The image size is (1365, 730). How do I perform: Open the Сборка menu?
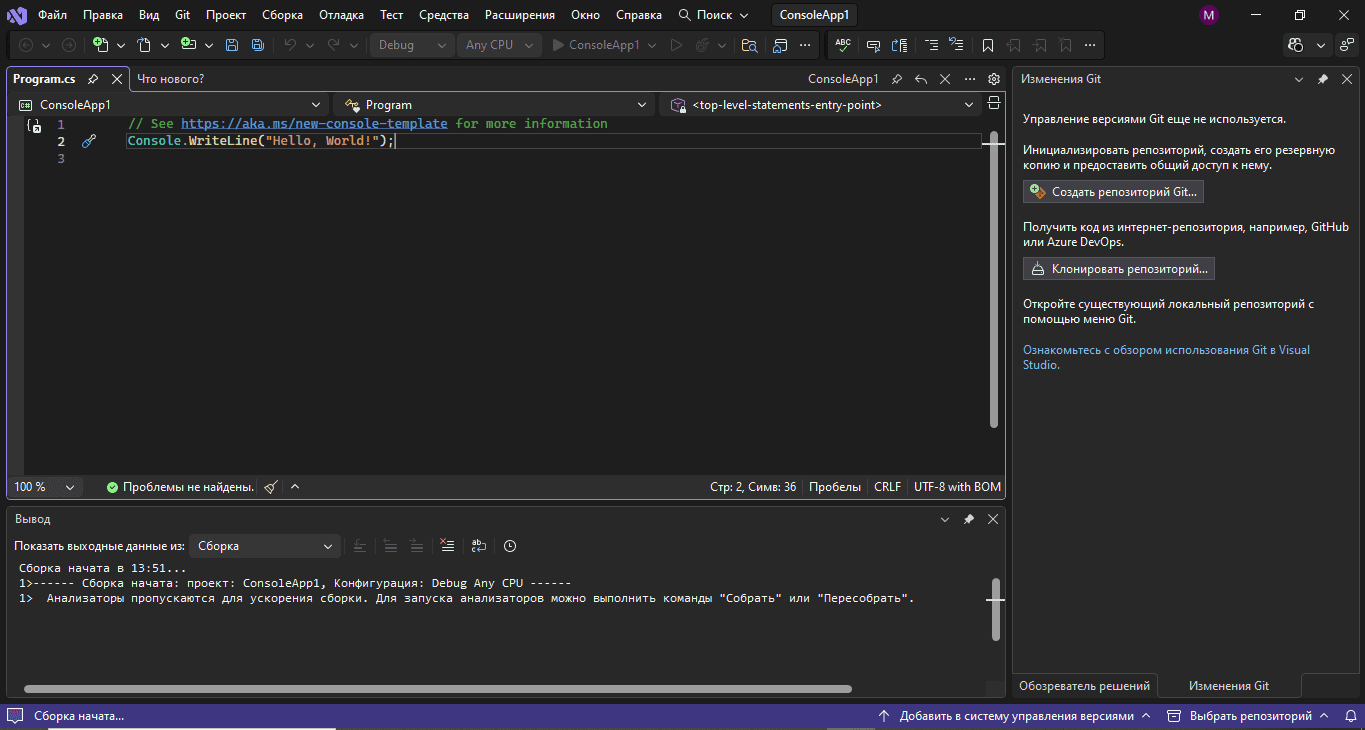282,15
